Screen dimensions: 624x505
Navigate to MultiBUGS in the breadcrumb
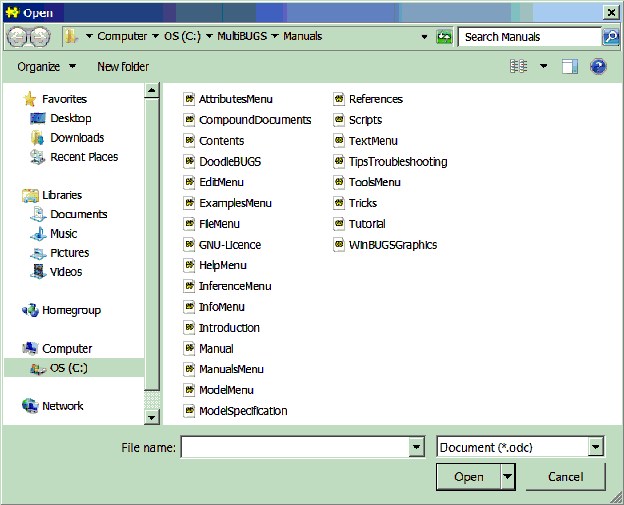coord(242,36)
